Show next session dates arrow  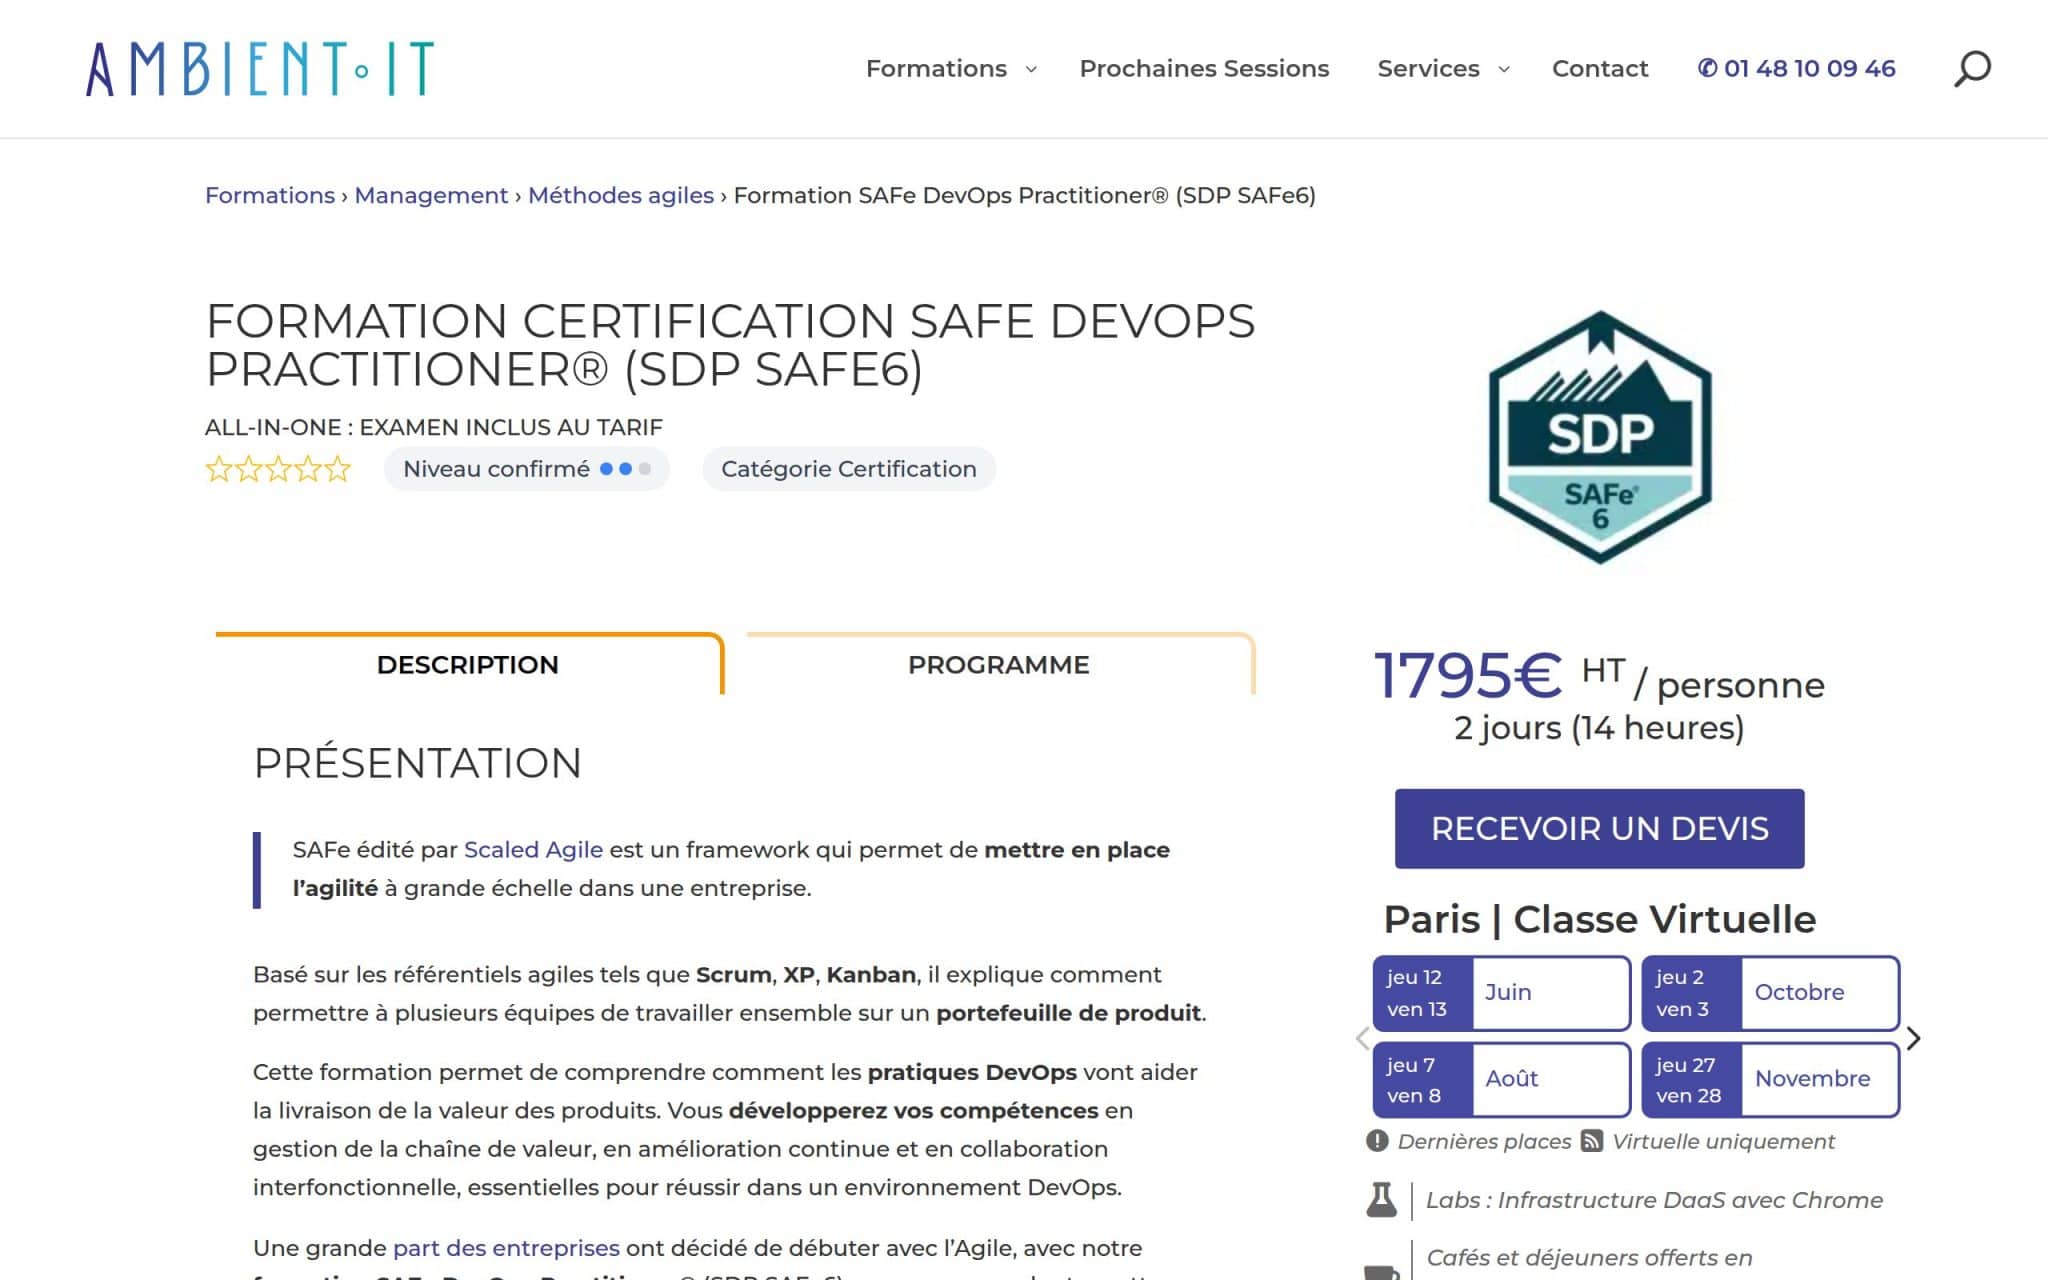[x=1913, y=1039]
